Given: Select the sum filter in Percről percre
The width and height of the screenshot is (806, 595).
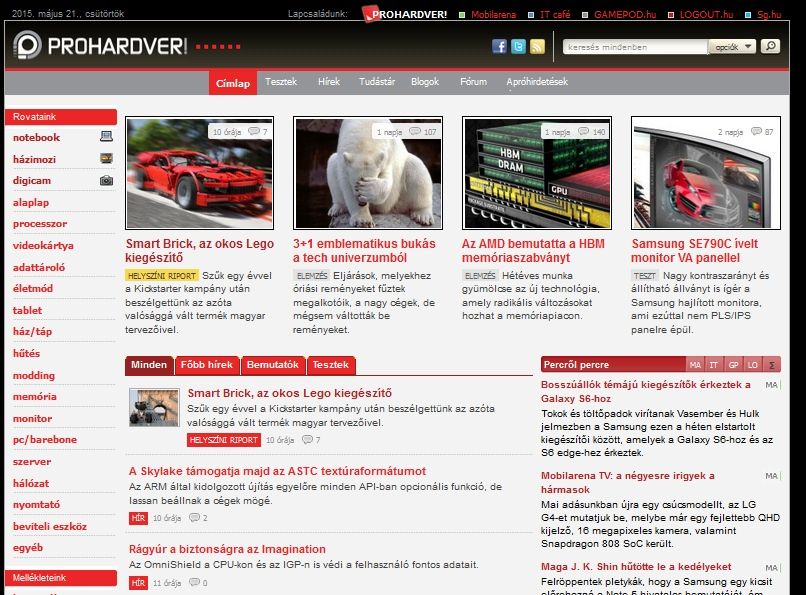Looking at the screenshot, I should (x=772, y=364).
